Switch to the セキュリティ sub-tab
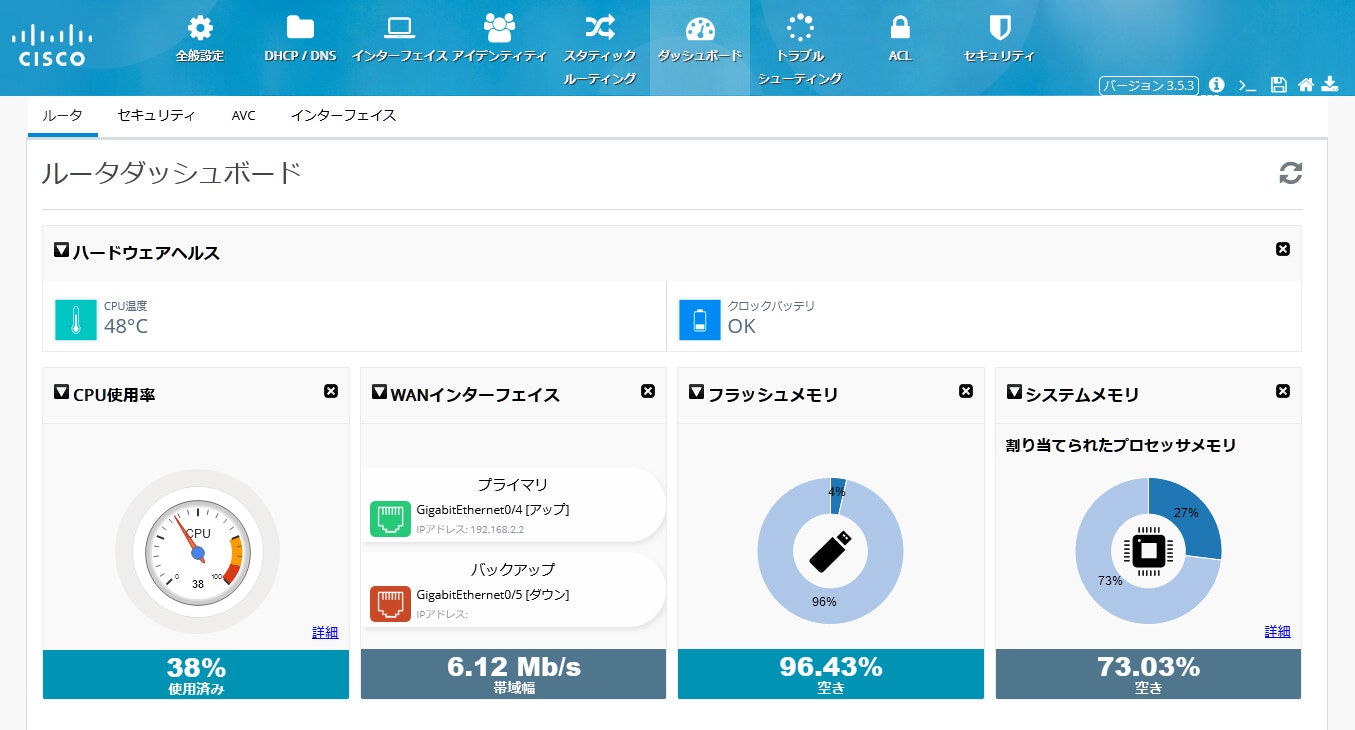Image resolution: width=1355 pixels, height=730 pixels. (x=156, y=116)
